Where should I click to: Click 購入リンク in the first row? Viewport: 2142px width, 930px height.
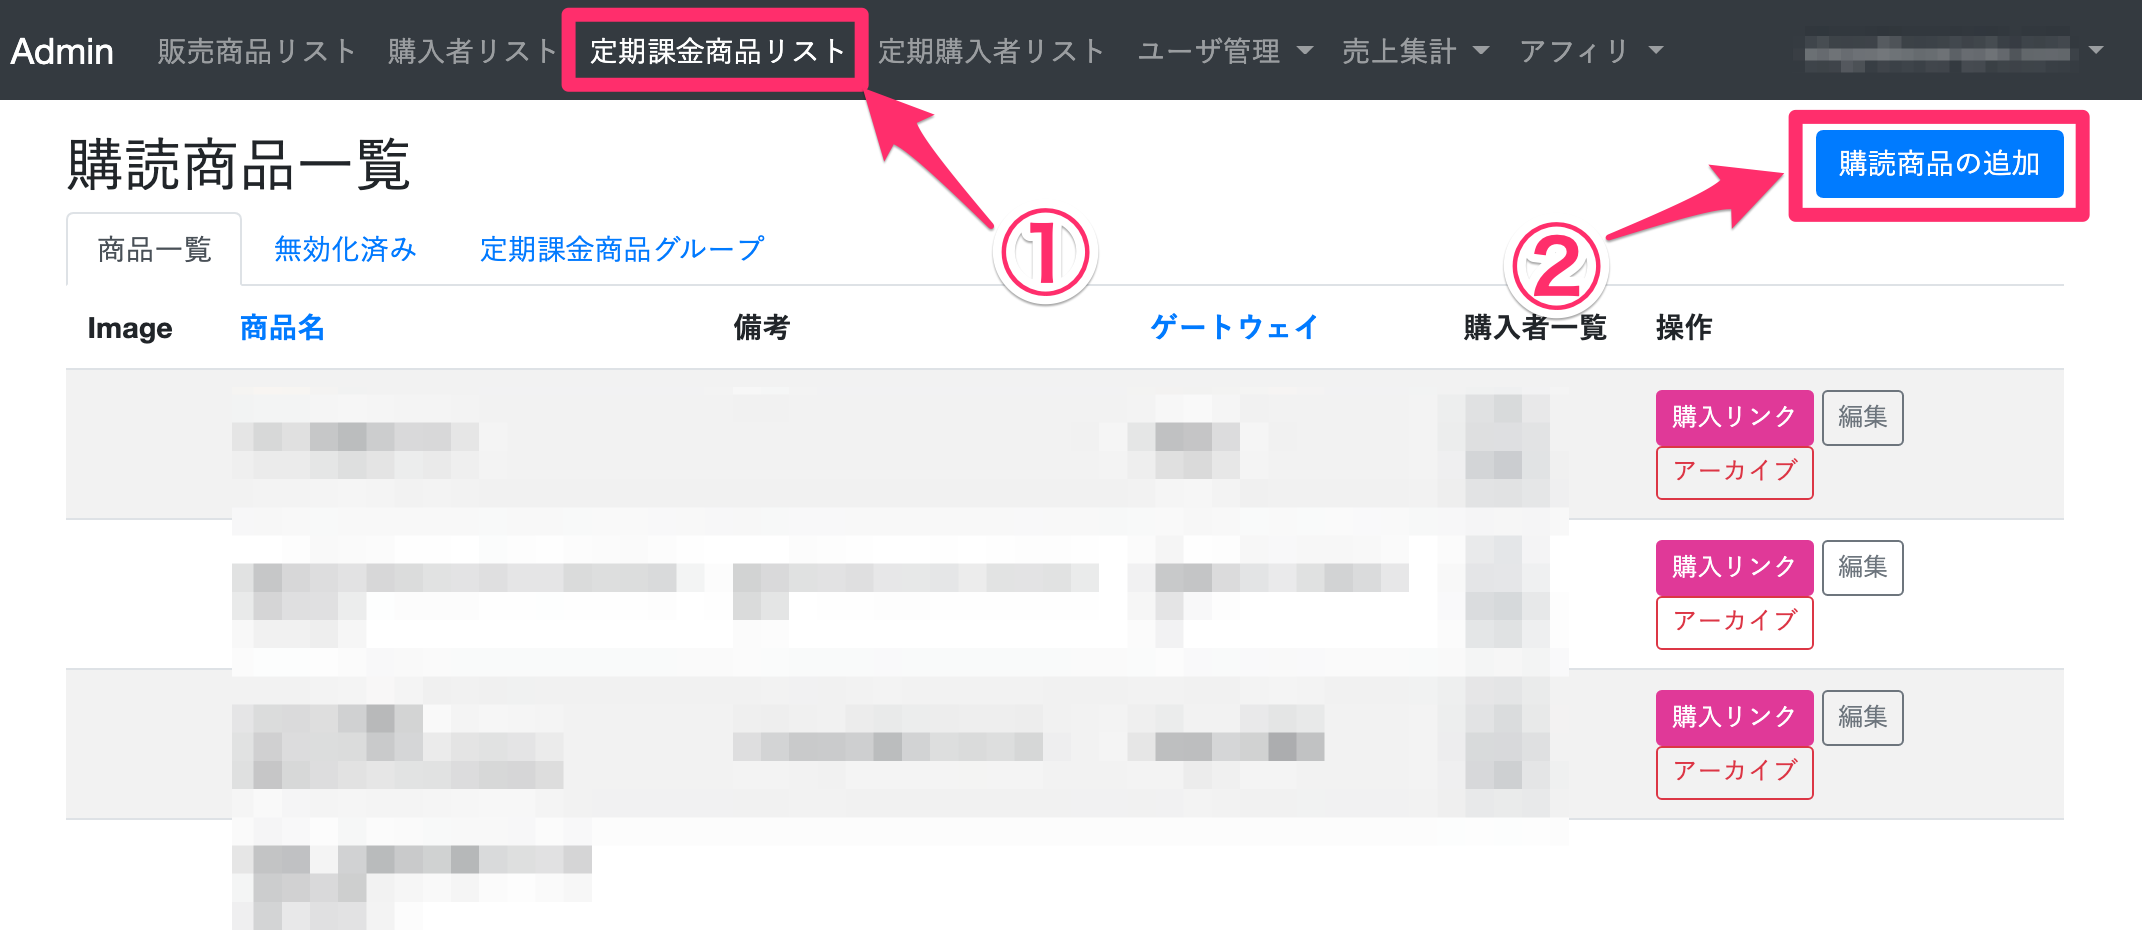(1734, 417)
